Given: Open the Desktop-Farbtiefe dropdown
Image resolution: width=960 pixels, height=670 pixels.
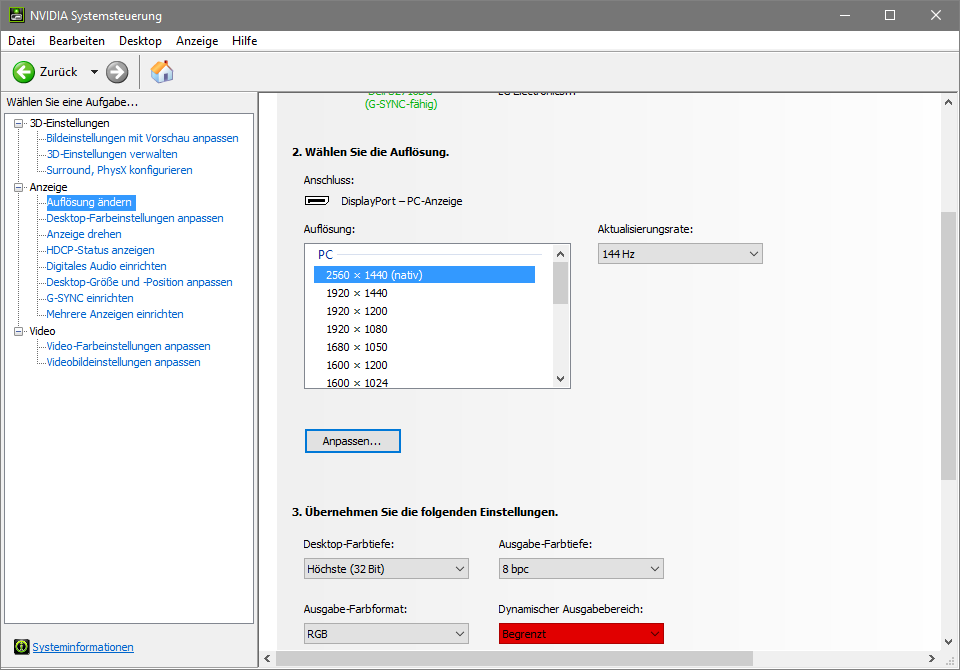Looking at the screenshot, I should tap(386, 569).
